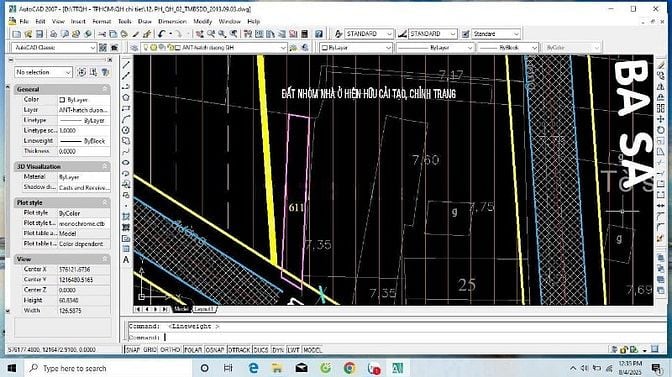Open the Format menu
Image resolution: width=672 pixels, height=377 pixels.
pyautogui.click(x=102, y=21)
